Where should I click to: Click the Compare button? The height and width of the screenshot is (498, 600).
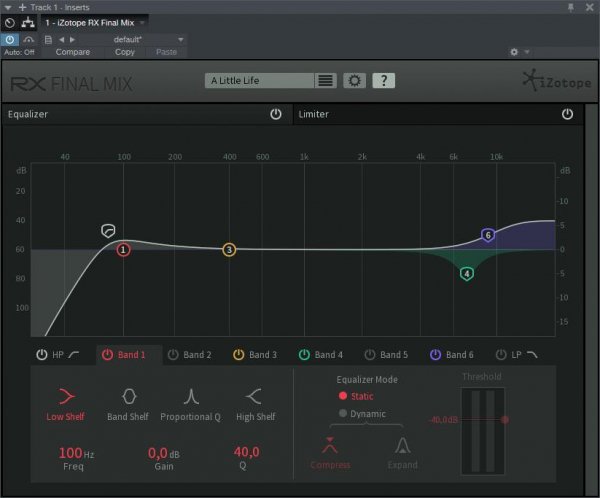tap(73, 52)
